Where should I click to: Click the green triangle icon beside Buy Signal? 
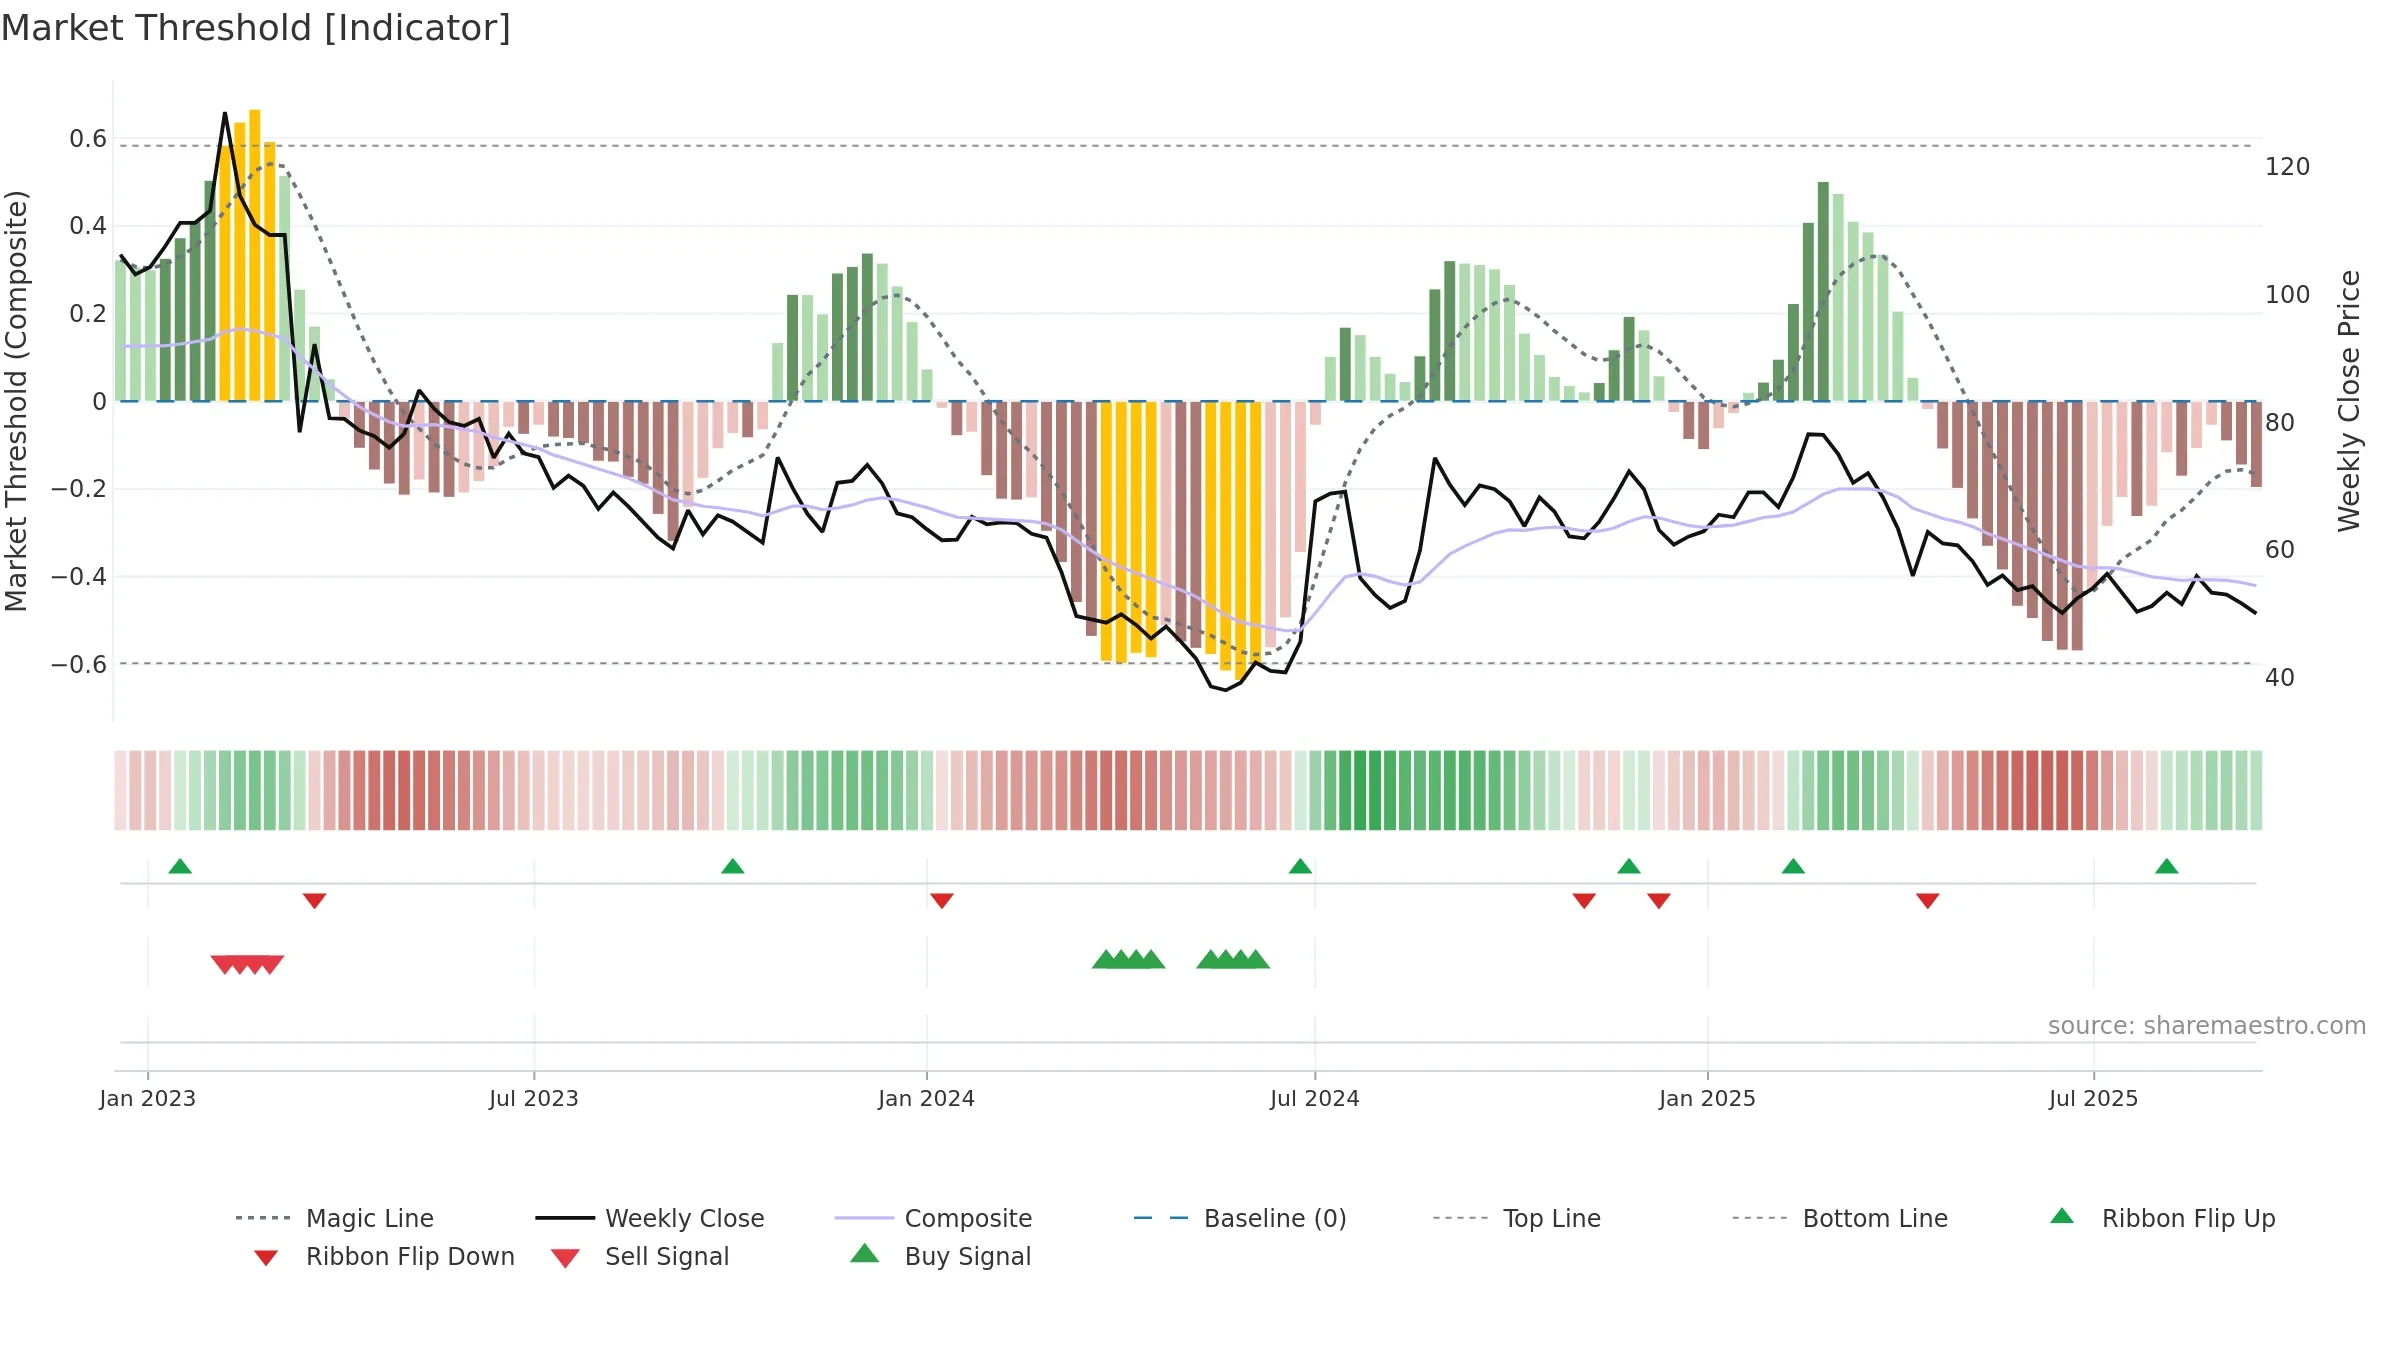(865, 1253)
